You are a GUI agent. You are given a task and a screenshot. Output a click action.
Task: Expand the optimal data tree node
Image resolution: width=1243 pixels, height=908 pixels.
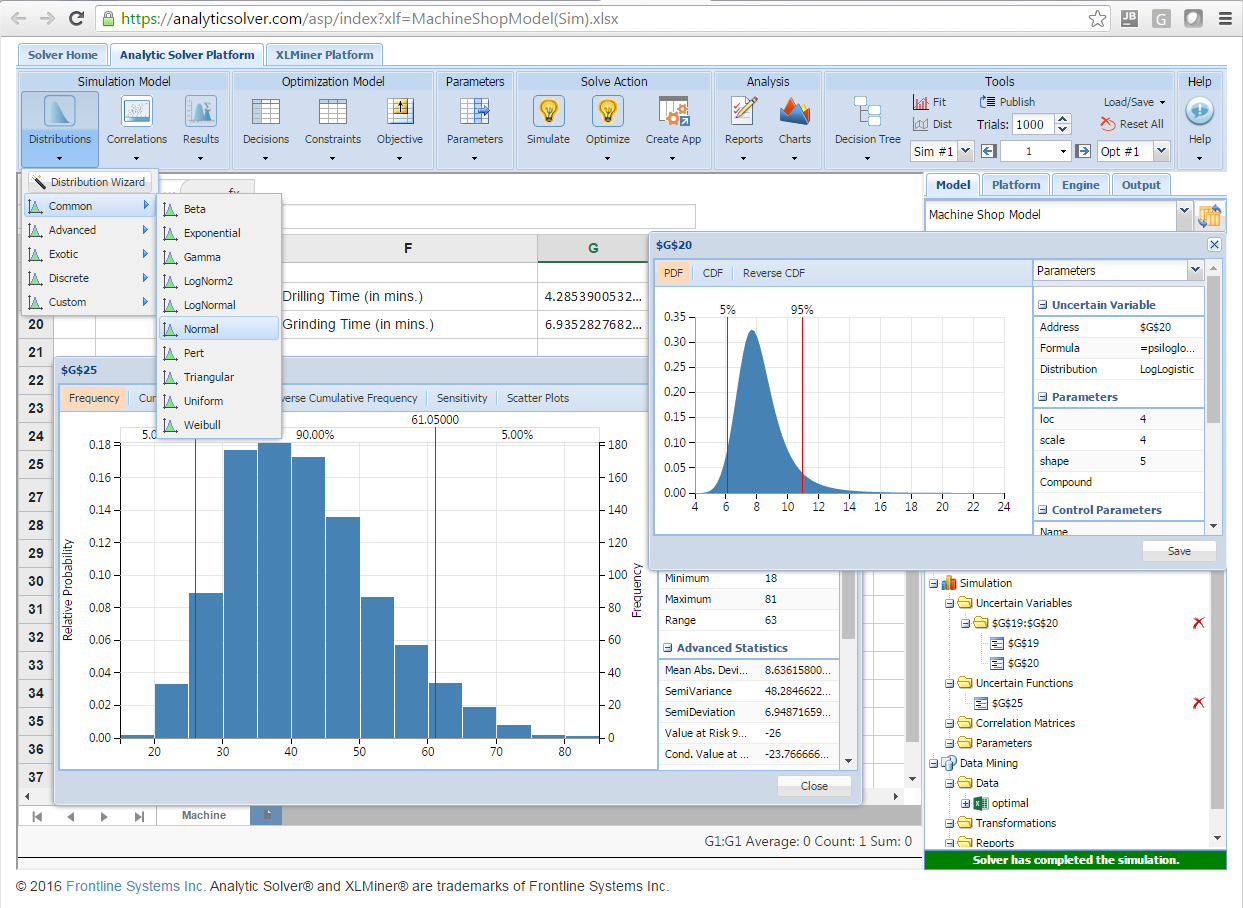pyautogui.click(x=966, y=803)
